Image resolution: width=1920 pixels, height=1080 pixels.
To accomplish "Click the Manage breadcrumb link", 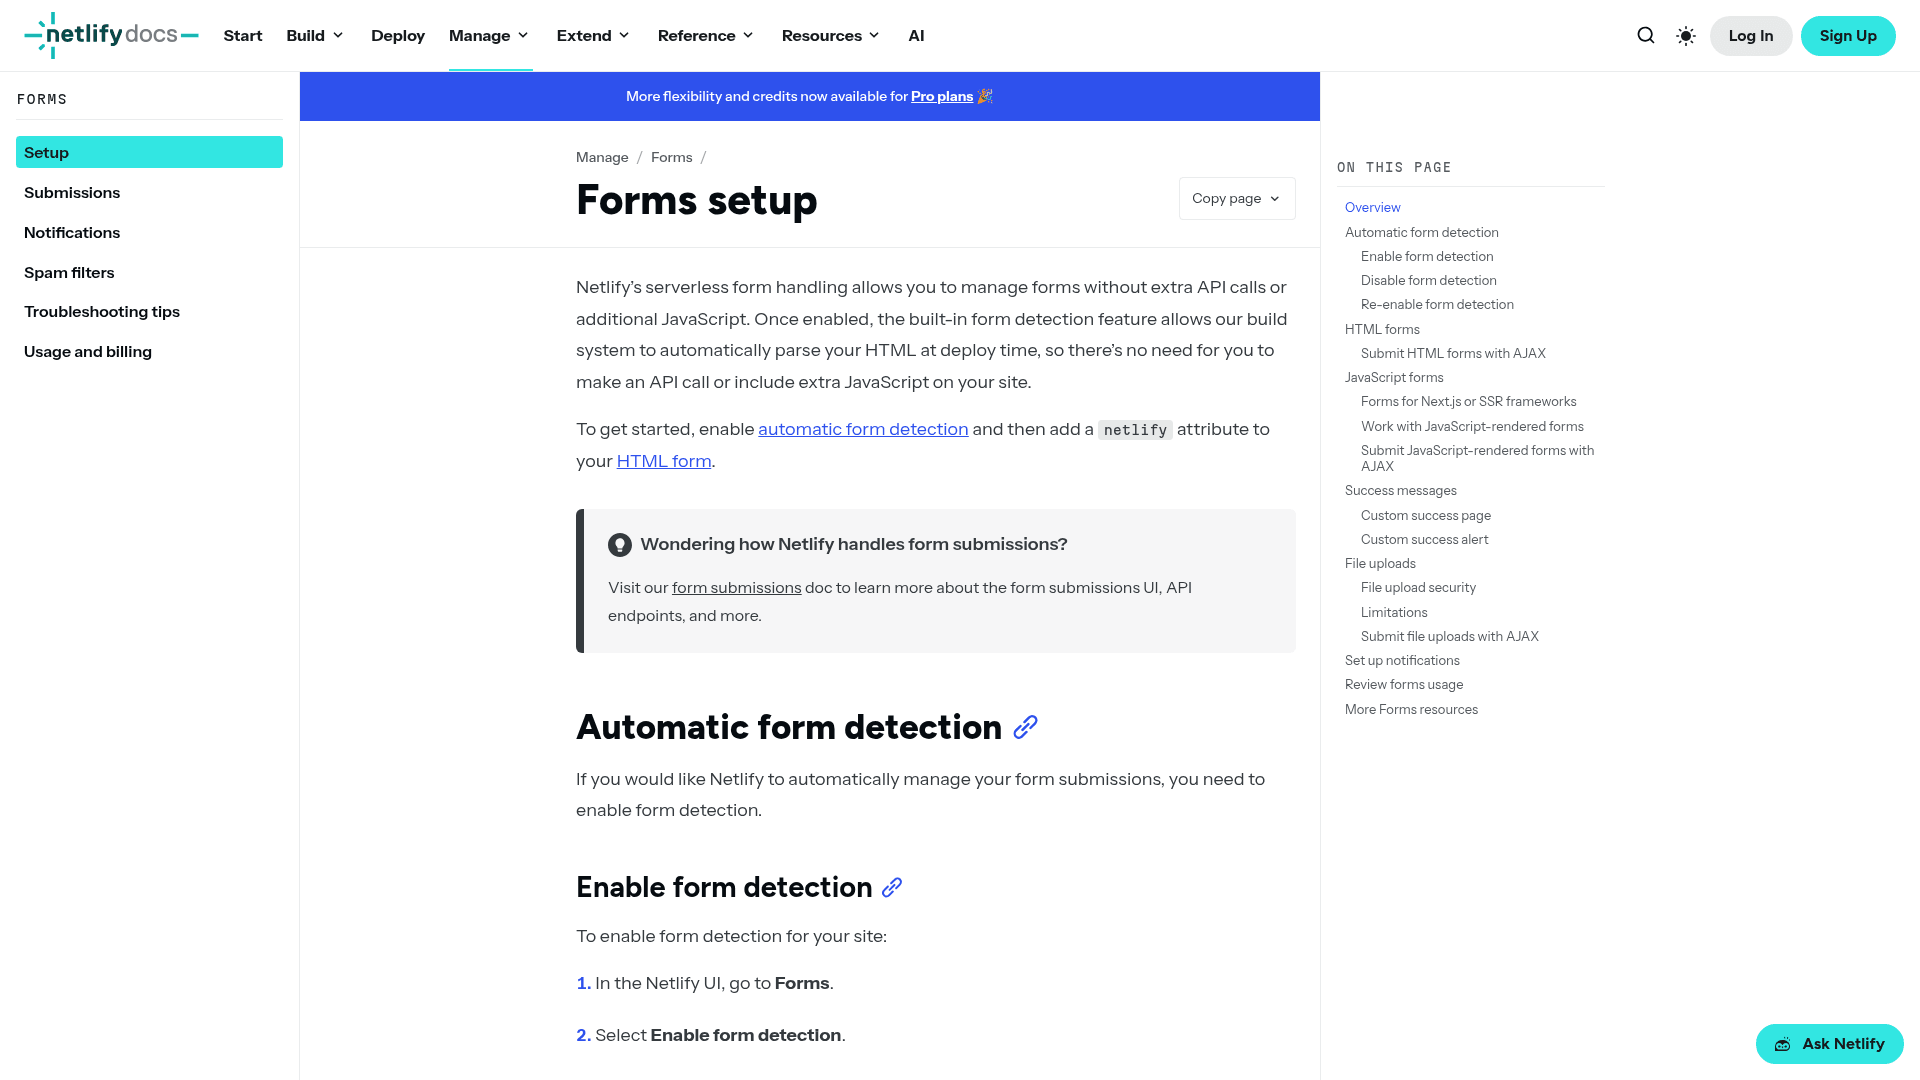I will tap(602, 157).
